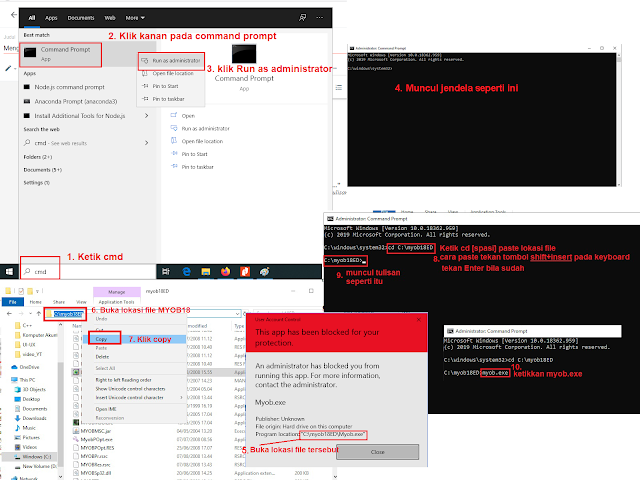
Task: Open the Explorer address bar dropdown arrow
Action: pos(237,313)
